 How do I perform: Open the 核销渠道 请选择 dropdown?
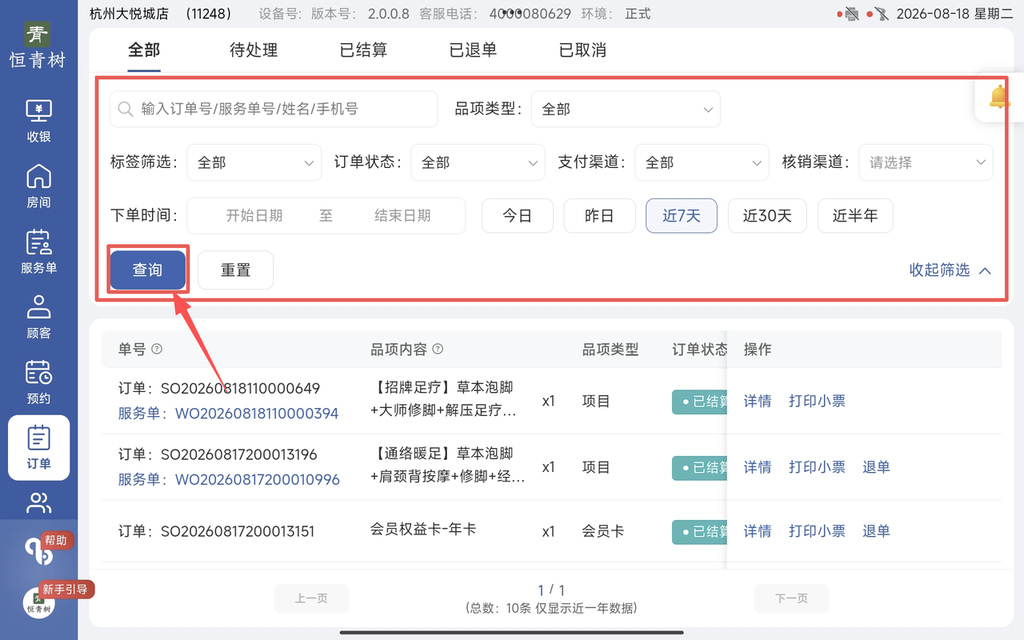click(x=925, y=163)
